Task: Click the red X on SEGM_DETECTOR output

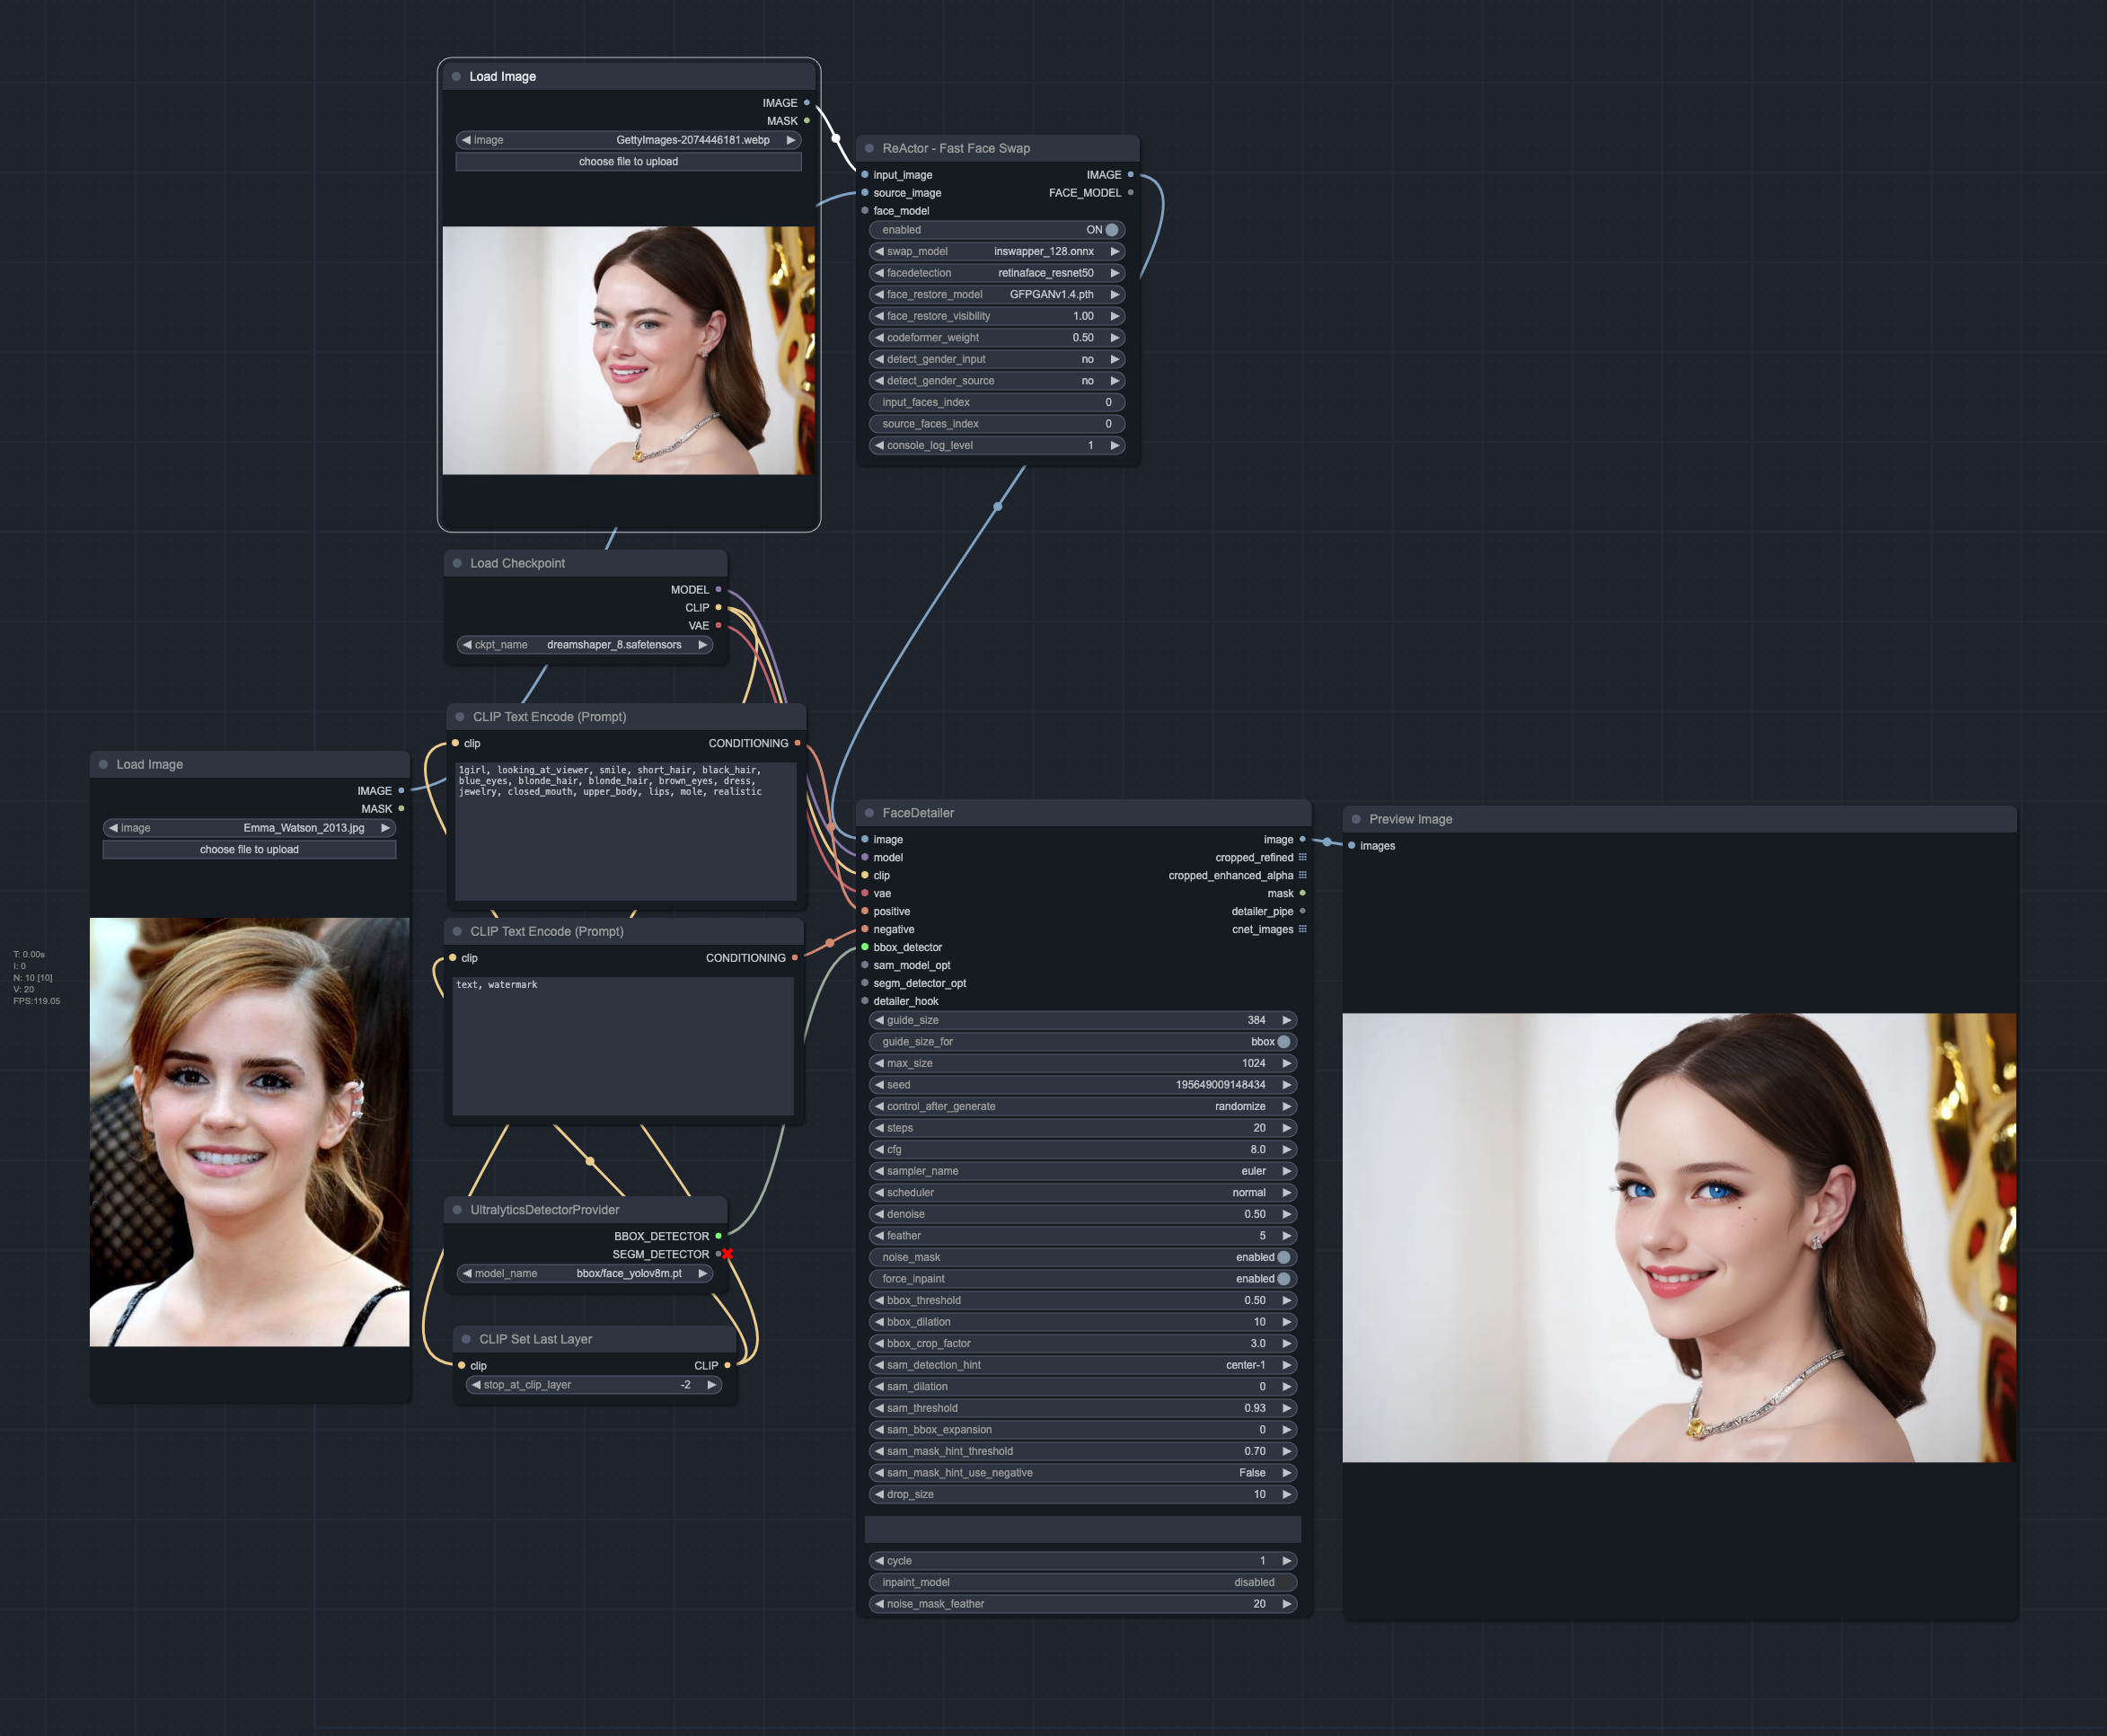Action: 727,1254
